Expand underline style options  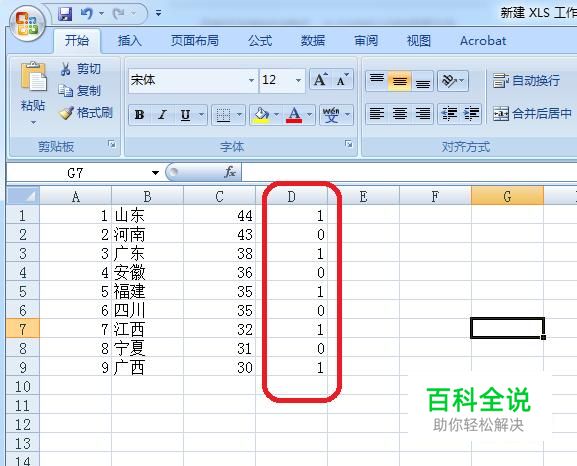(202, 115)
